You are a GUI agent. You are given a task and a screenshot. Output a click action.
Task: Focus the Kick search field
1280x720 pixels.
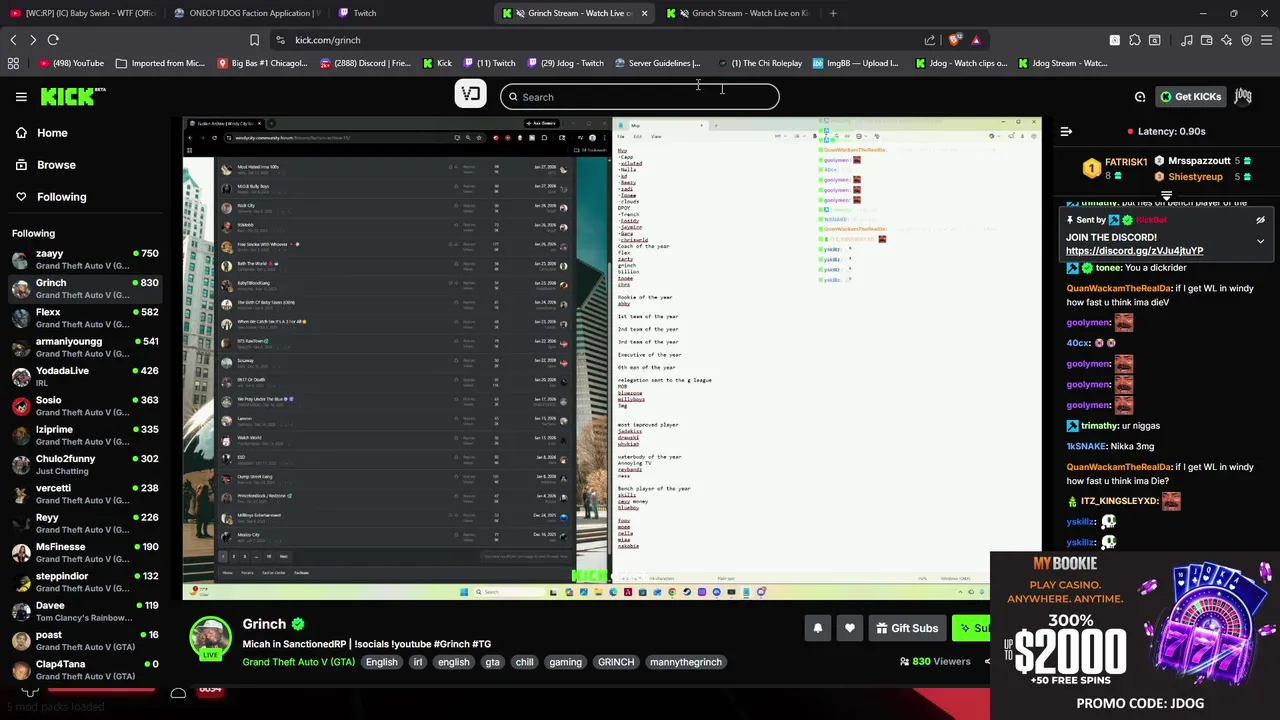[x=640, y=97]
